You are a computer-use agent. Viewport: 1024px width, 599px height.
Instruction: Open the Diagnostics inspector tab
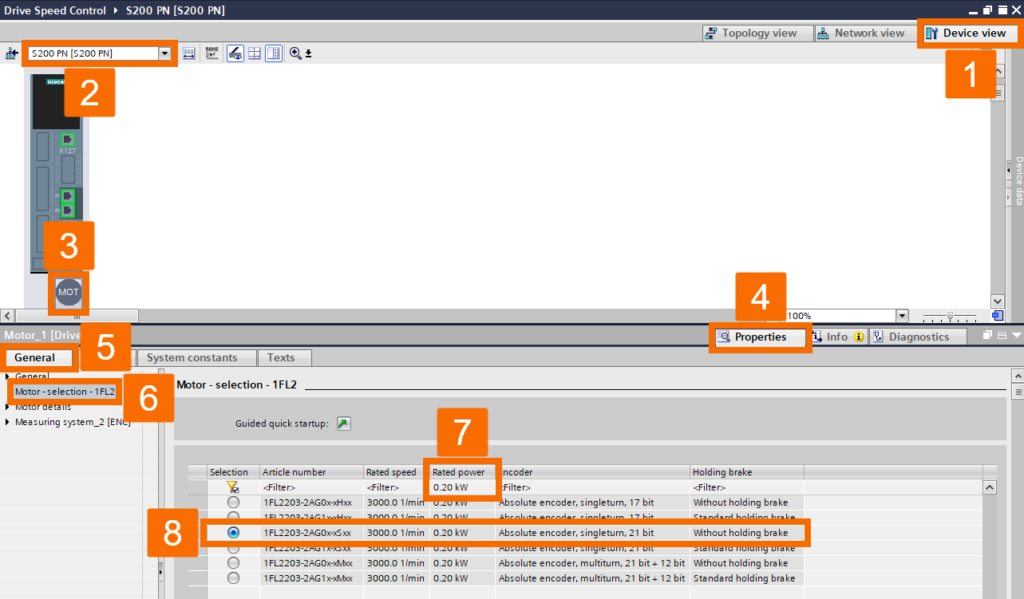[918, 337]
